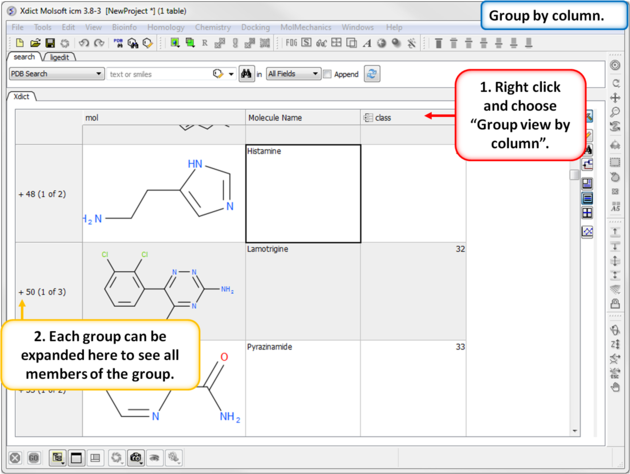The width and height of the screenshot is (630, 474).
Task: Toggle the Append checkbox
Action: click(x=328, y=74)
